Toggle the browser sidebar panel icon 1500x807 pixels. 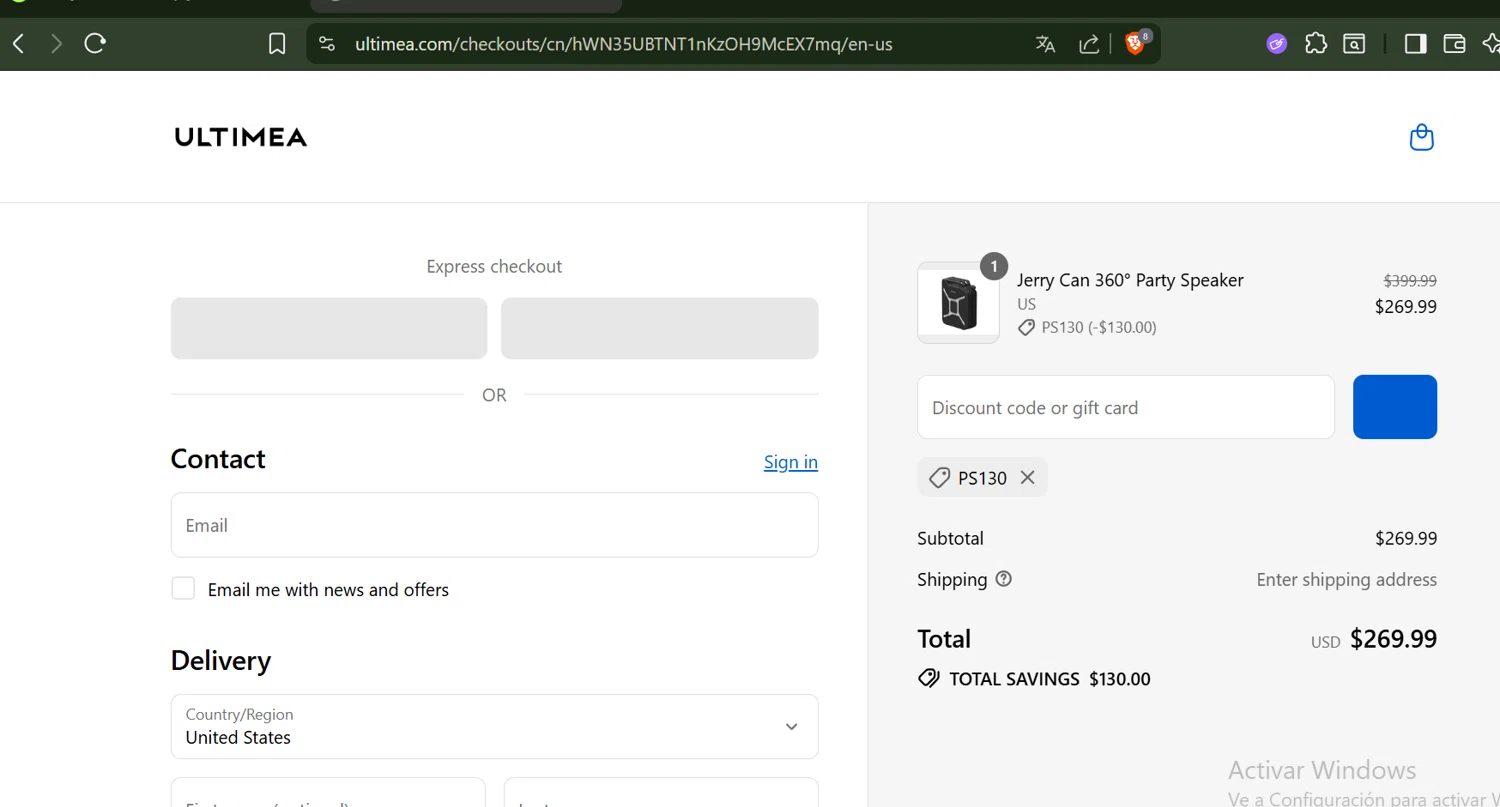1415,43
